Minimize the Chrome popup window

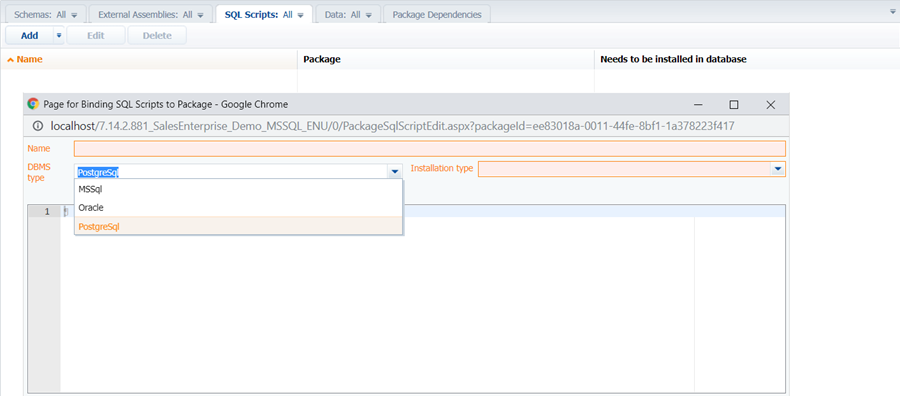click(x=698, y=104)
